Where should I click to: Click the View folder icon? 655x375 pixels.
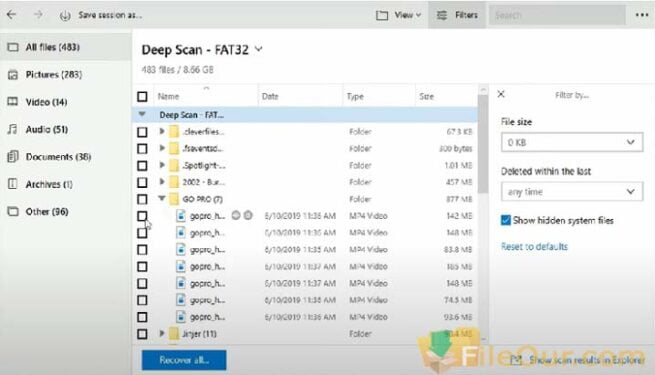point(382,15)
